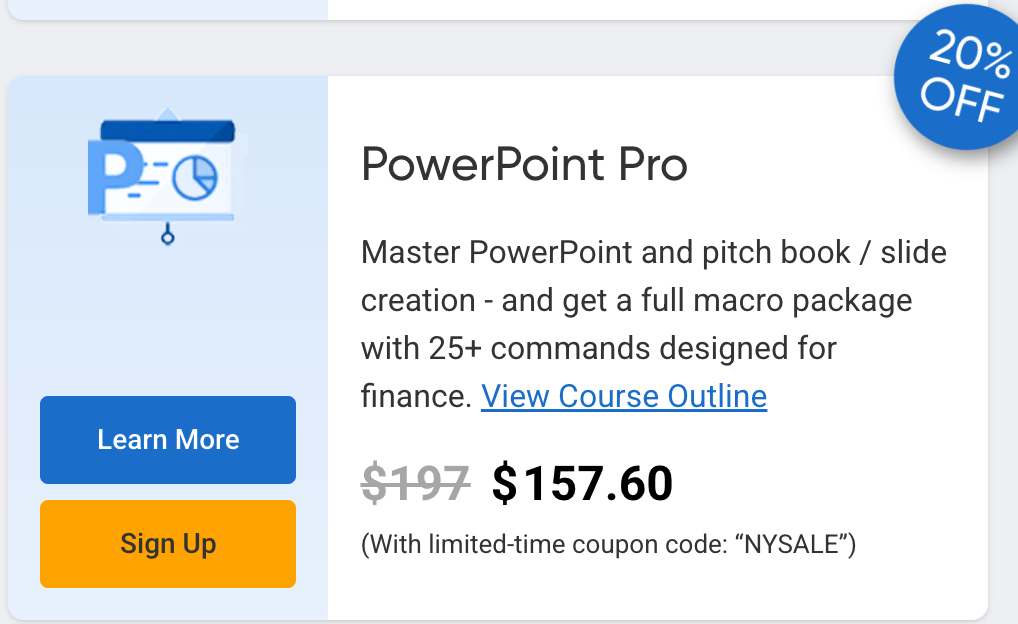The image size is (1018, 624).
Task: Open Learn More for PowerPoint Pro
Action: click(x=168, y=440)
